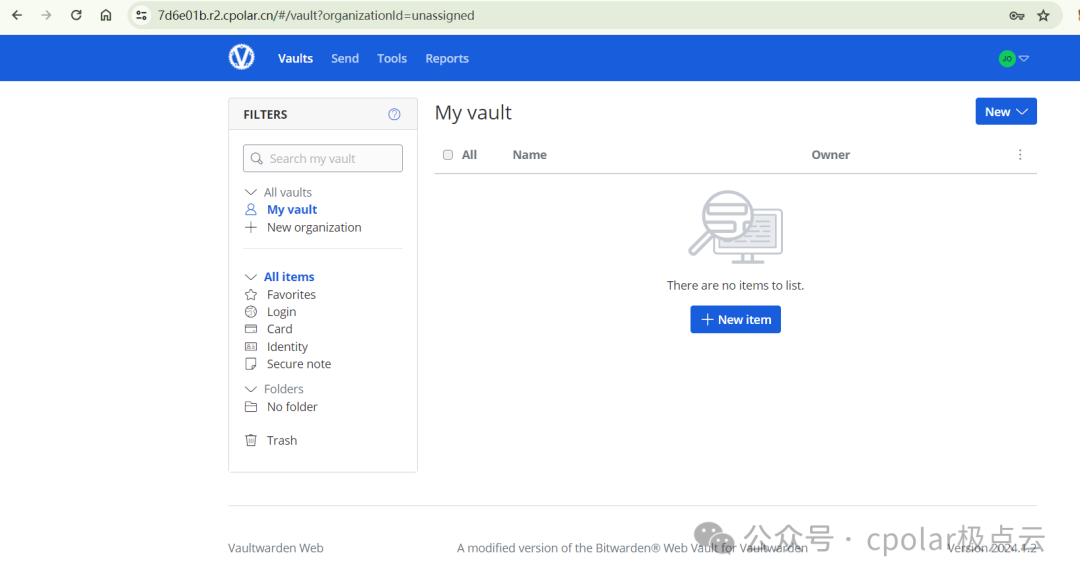1080x582 pixels.
Task: Collapse the Folders section chevron
Action: (251, 389)
